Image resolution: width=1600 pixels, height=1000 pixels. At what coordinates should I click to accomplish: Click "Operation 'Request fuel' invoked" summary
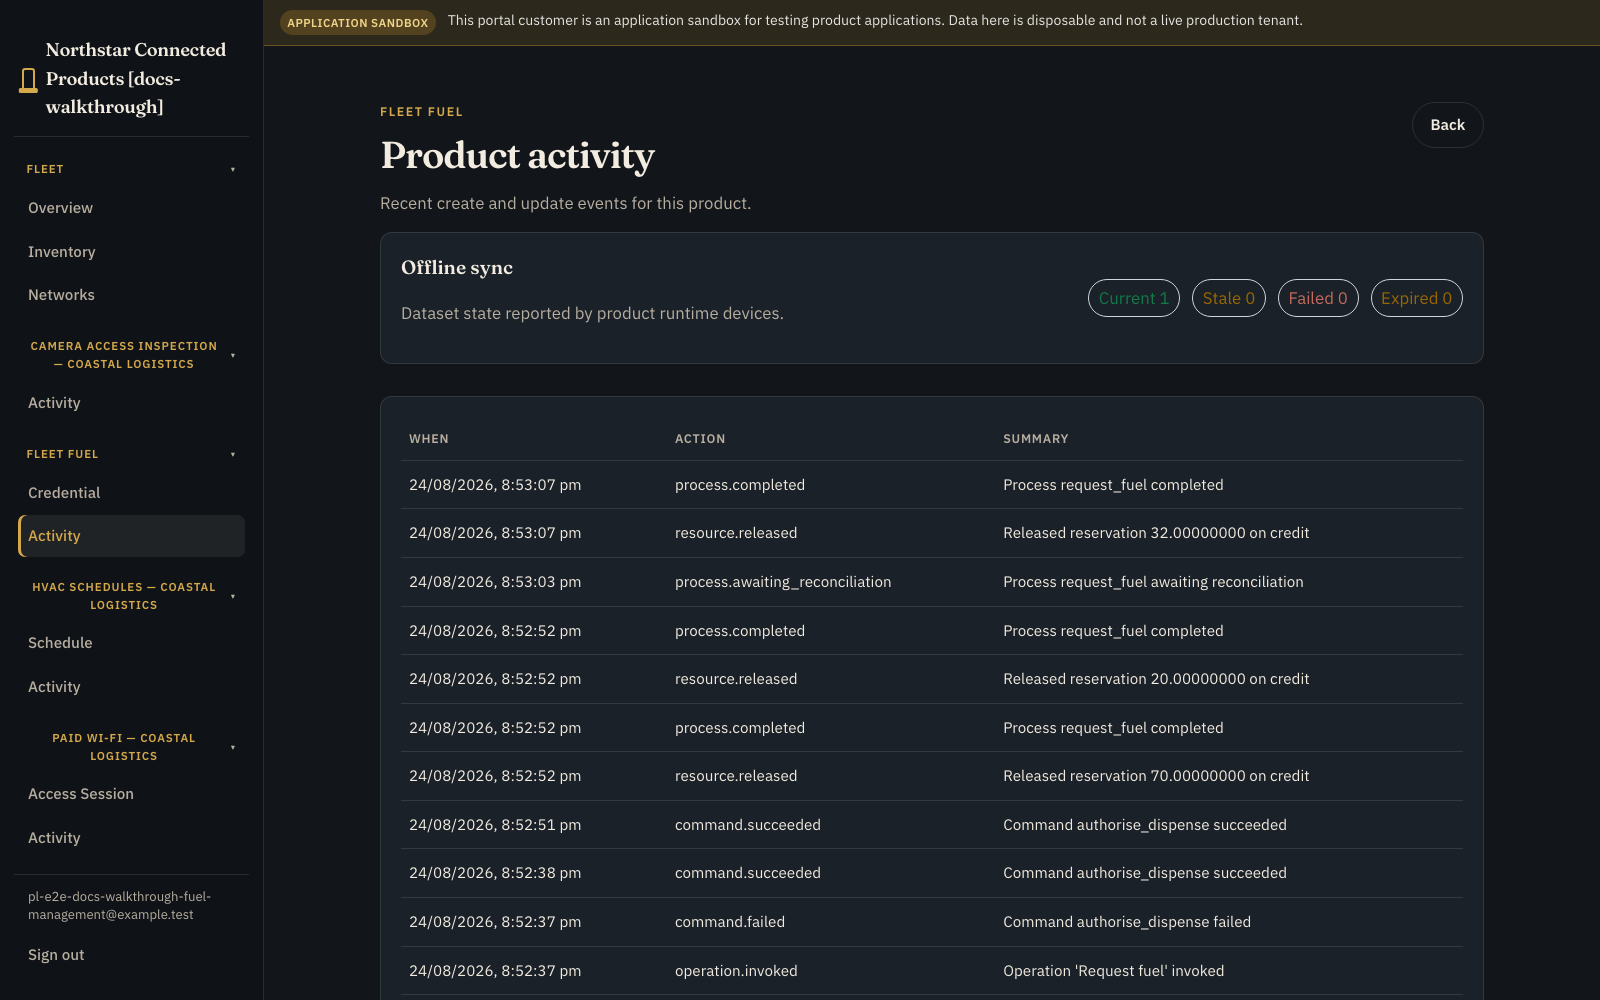click(1113, 971)
